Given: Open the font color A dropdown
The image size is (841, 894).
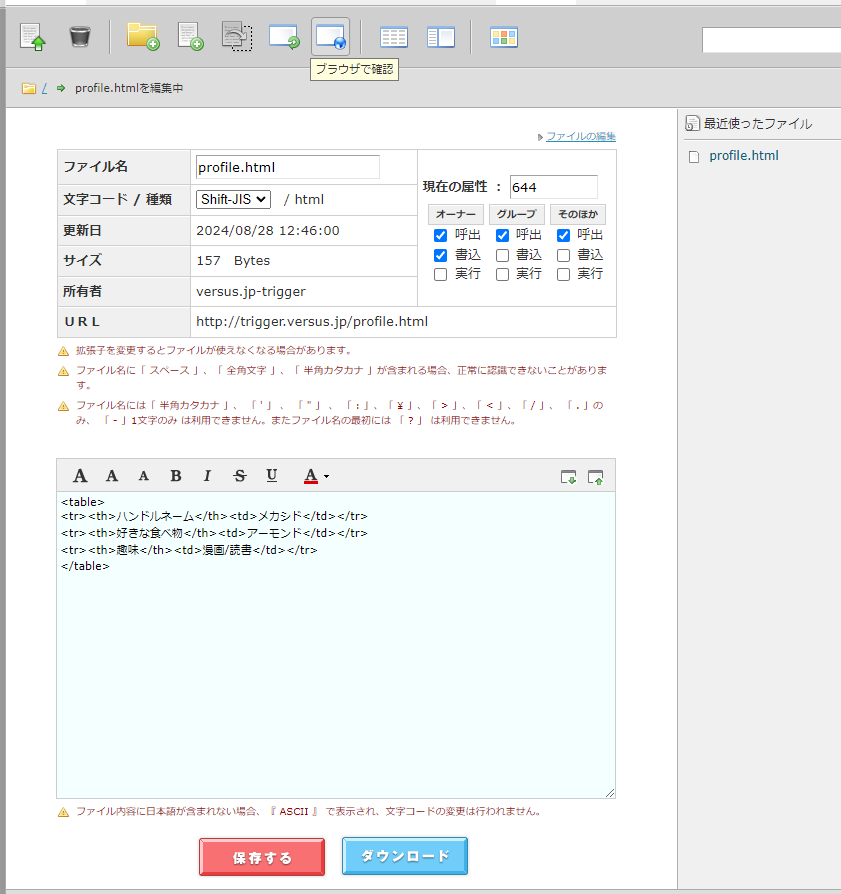Looking at the screenshot, I should [316, 476].
